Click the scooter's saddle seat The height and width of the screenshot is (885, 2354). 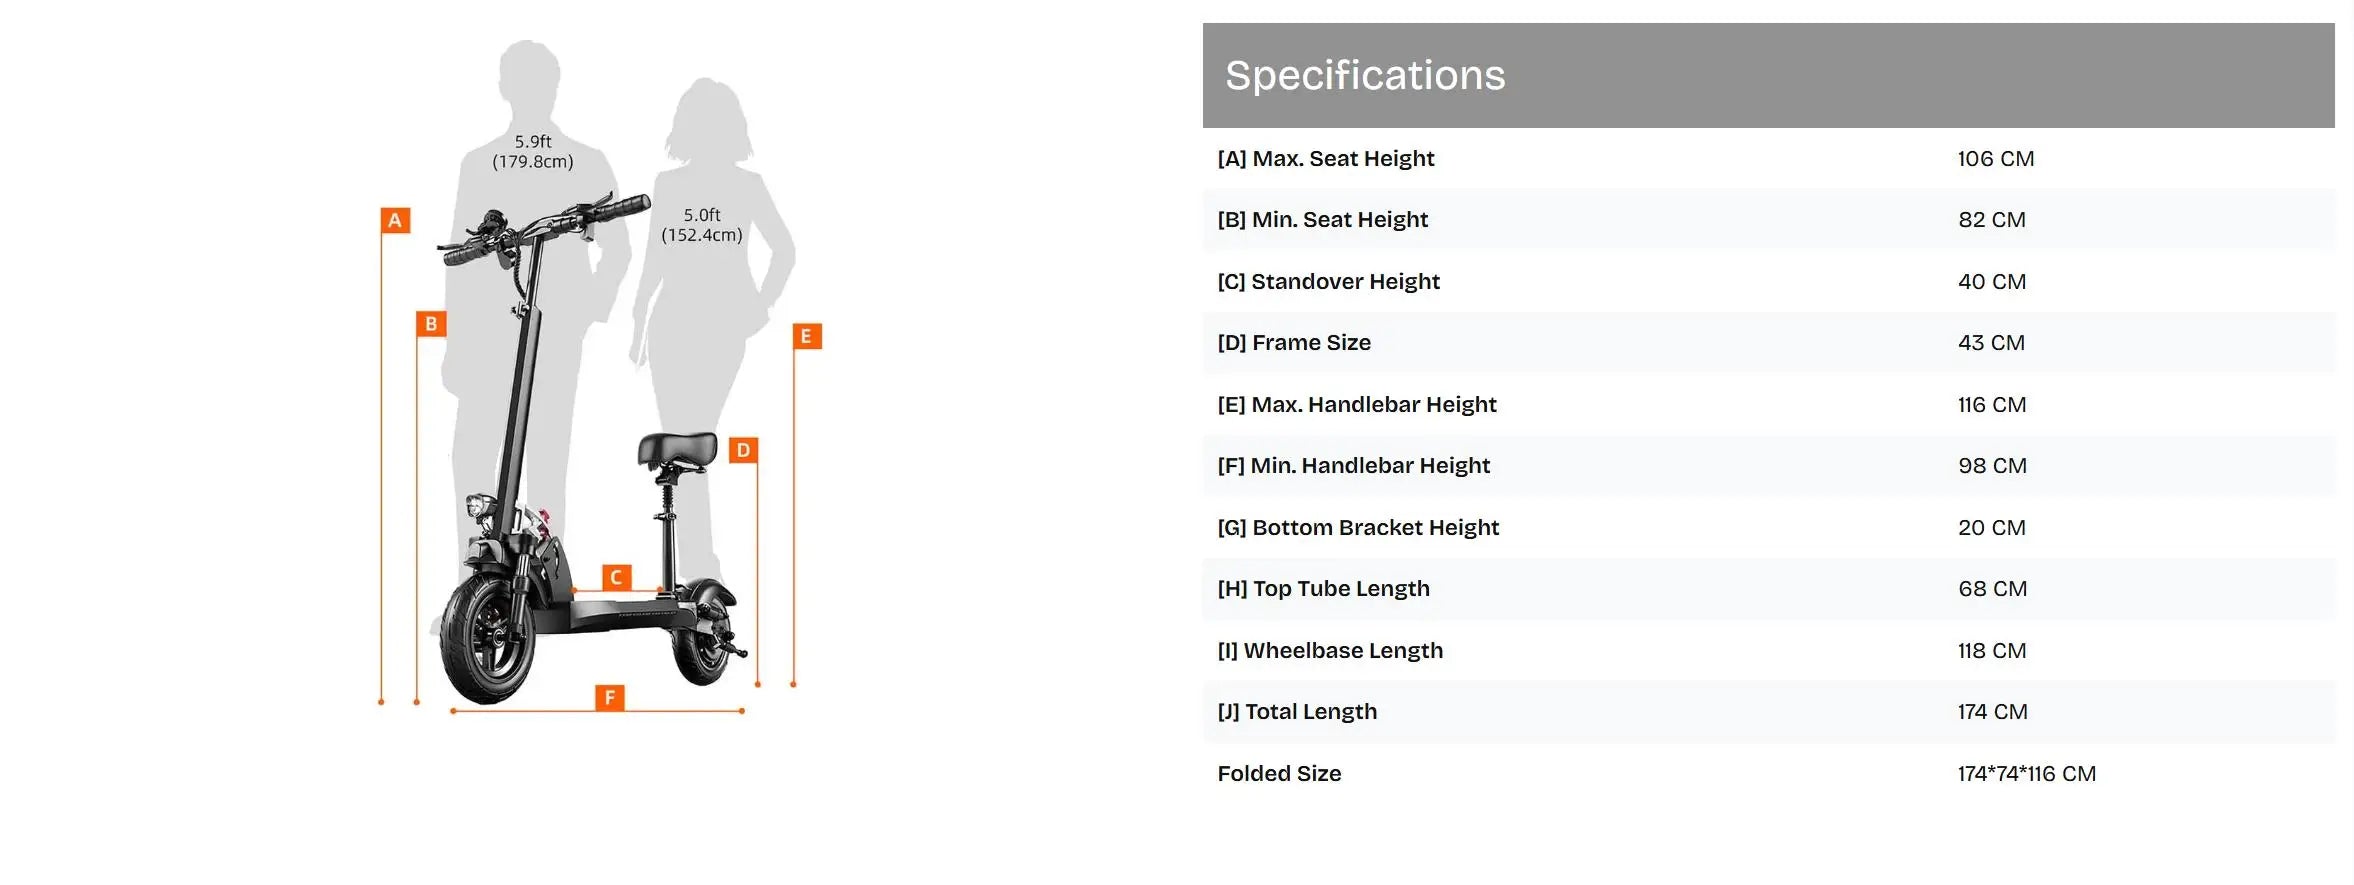coord(679,449)
